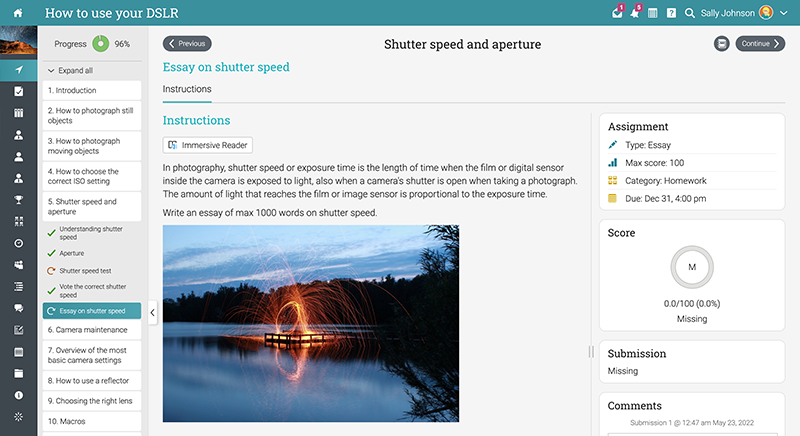
Task: Open the checkmark assignments sidebar icon
Action: [18, 91]
